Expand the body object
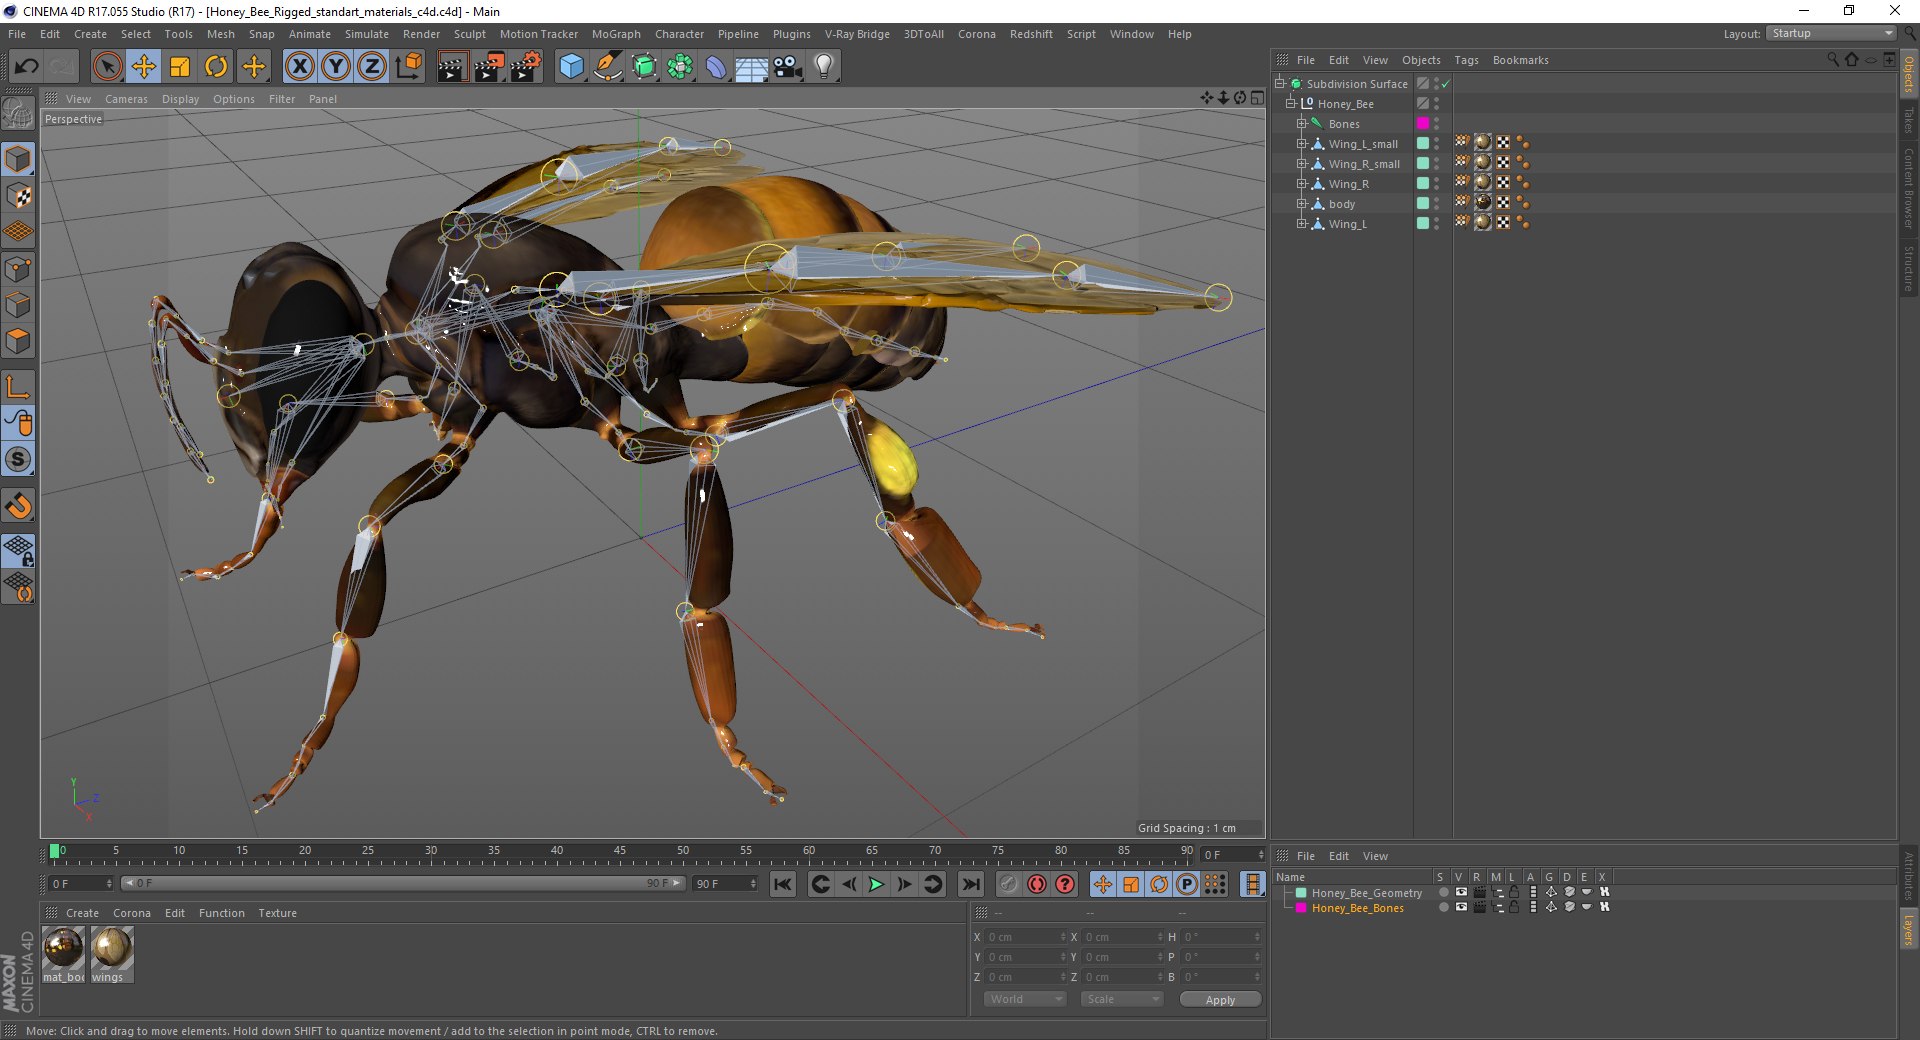 (1302, 203)
